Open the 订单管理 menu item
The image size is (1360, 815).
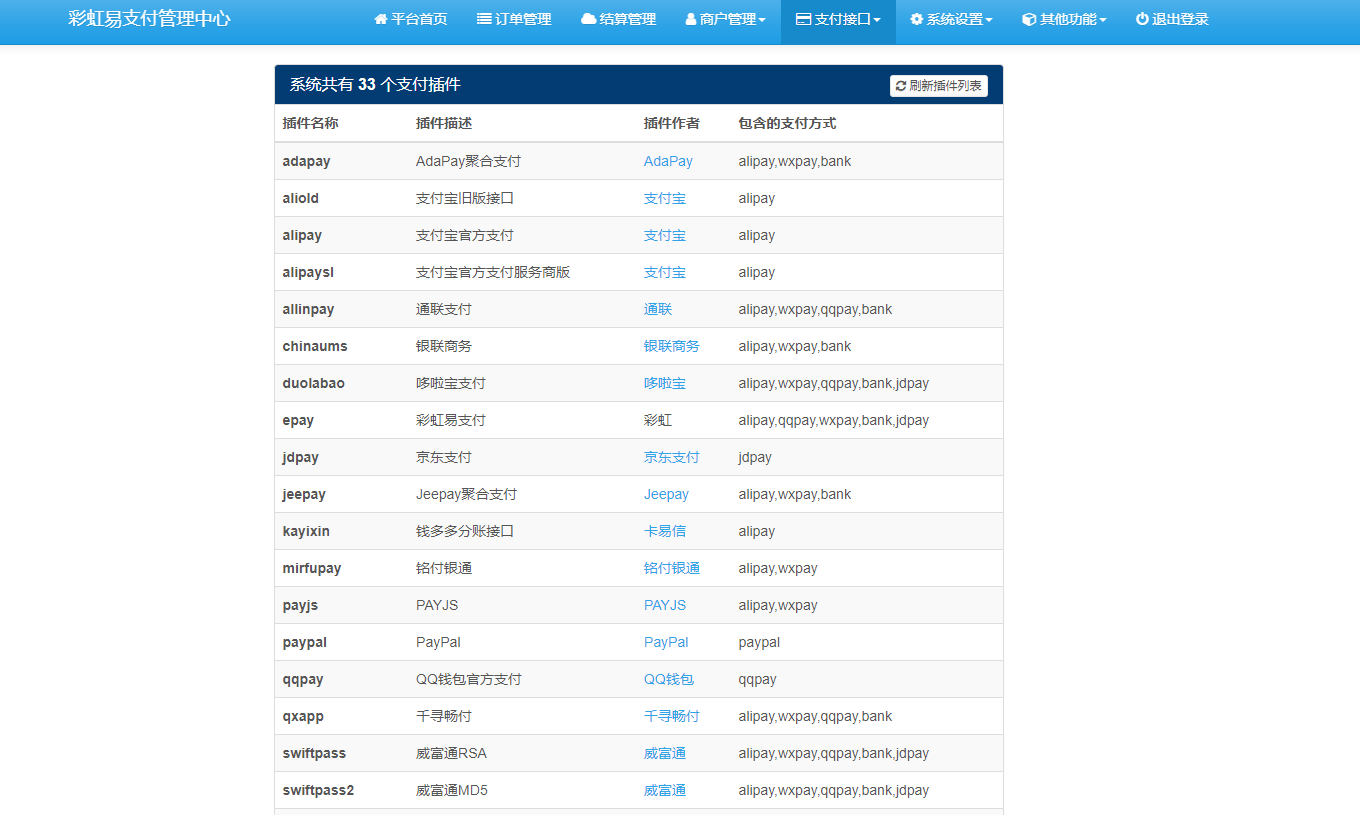(x=514, y=20)
